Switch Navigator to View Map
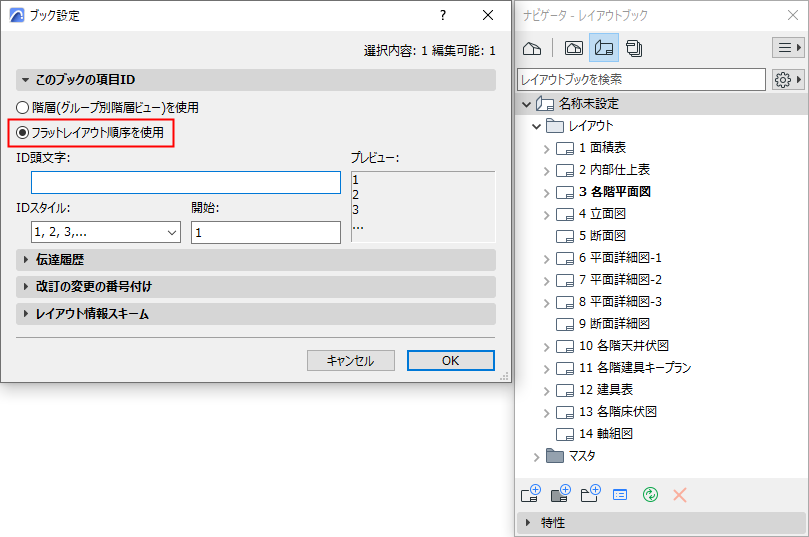Image resolution: width=809 pixels, height=537 pixels. [574, 48]
